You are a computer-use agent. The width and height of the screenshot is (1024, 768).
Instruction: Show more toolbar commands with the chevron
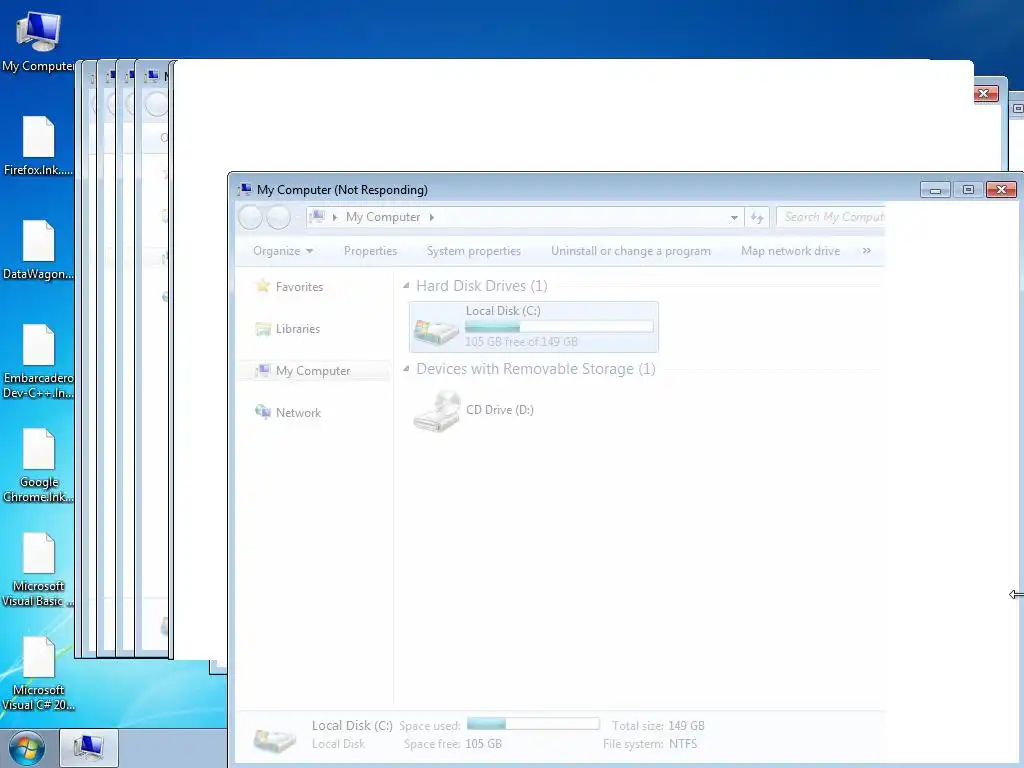(867, 251)
